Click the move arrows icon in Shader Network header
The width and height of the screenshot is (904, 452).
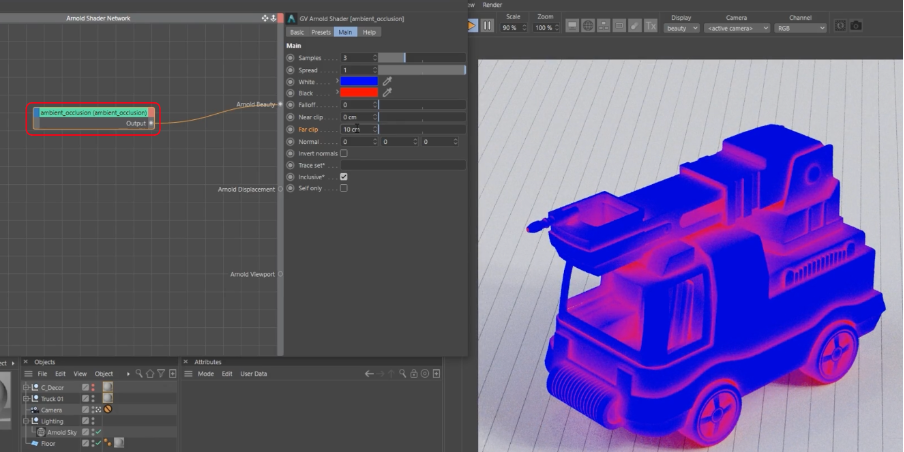[265, 18]
